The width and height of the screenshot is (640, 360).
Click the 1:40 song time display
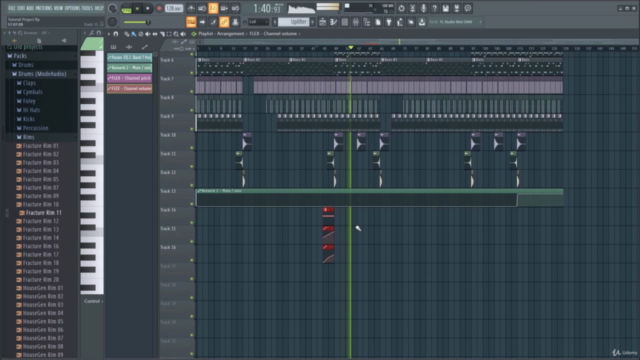click(267, 8)
